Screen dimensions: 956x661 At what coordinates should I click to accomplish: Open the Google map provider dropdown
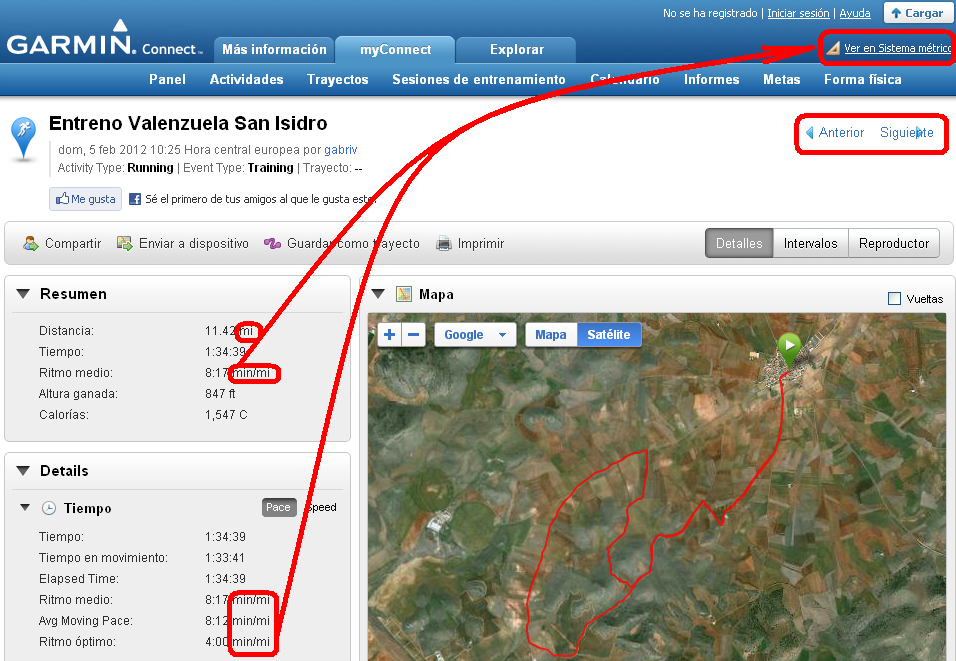pyautogui.click(x=475, y=335)
